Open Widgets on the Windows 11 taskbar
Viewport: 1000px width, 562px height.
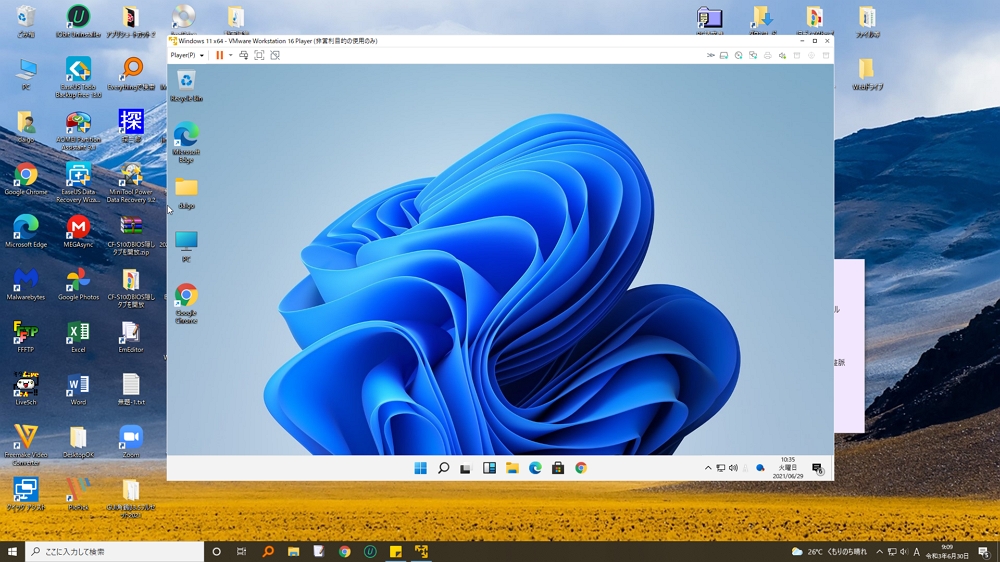[489, 468]
